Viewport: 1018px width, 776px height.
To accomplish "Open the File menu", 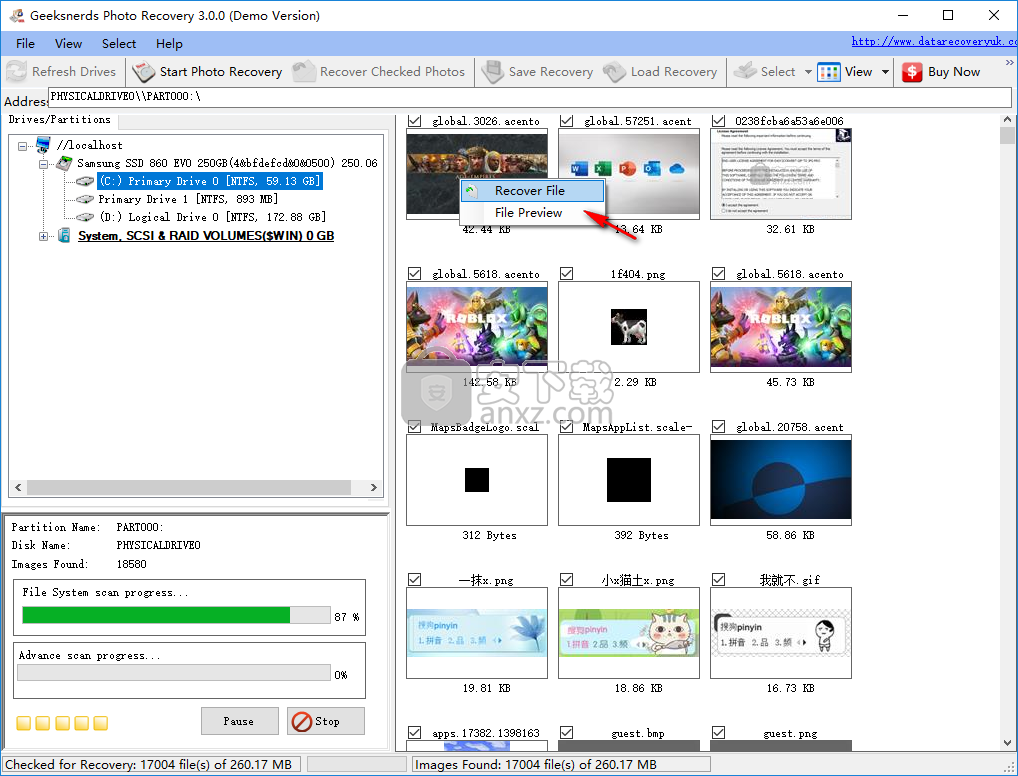I will 25,44.
